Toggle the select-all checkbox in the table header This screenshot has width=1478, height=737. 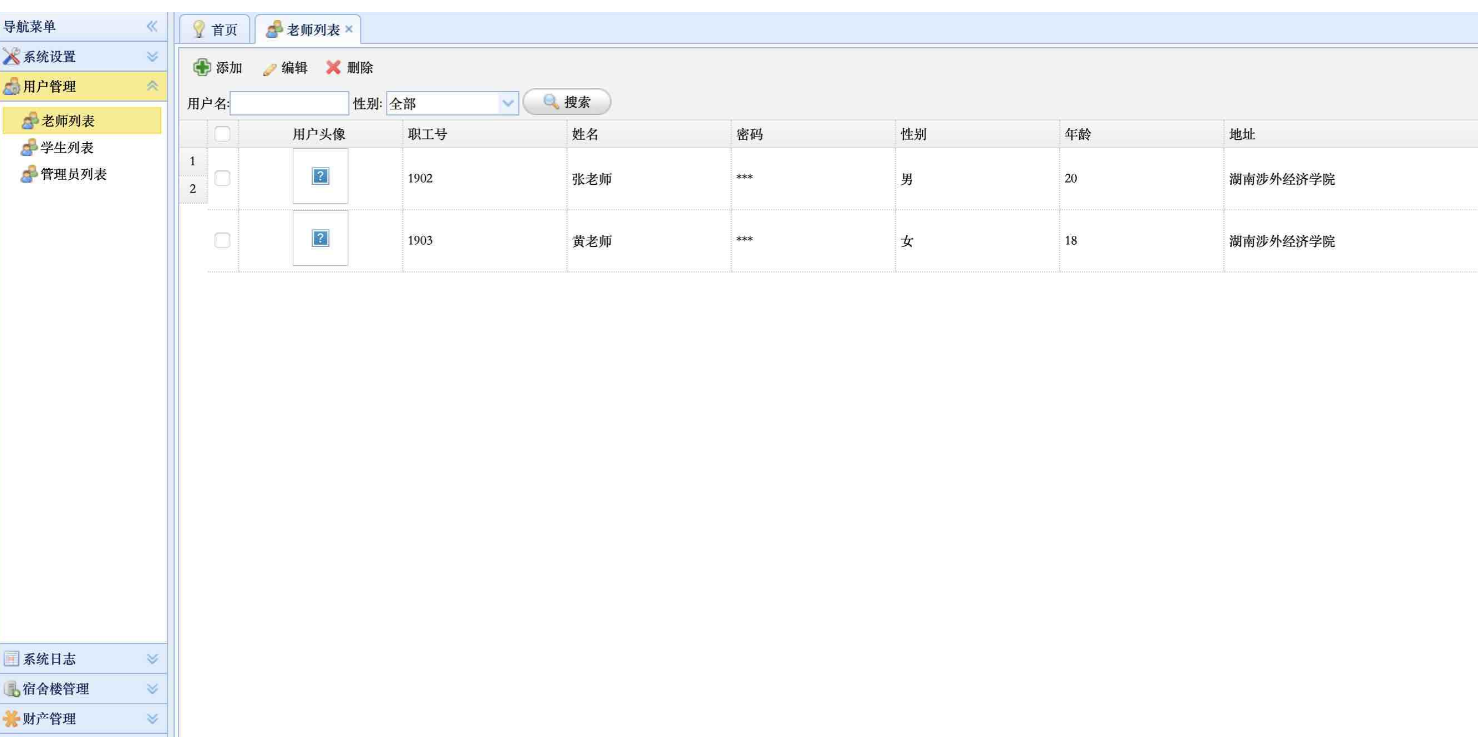pos(222,133)
